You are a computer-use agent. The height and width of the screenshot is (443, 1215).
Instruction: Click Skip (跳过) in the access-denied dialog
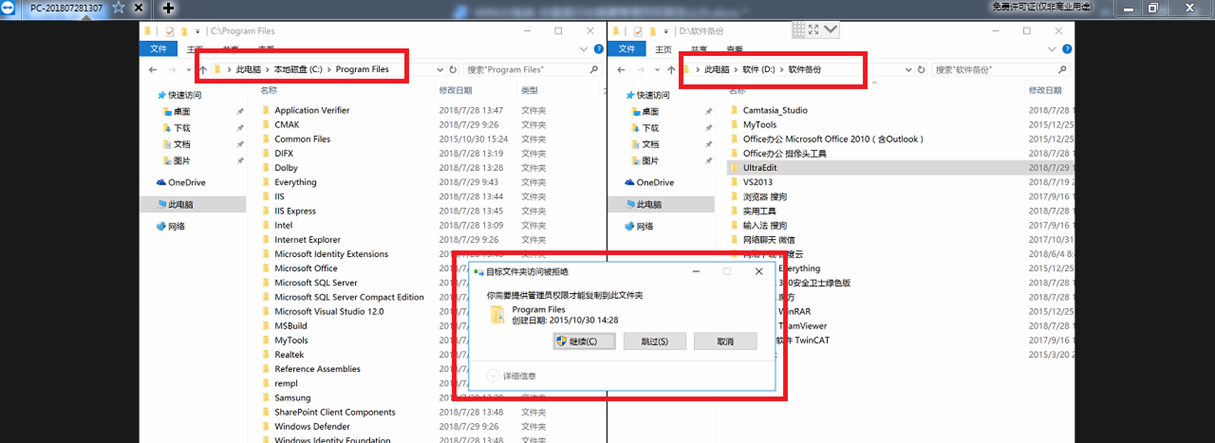click(x=653, y=341)
